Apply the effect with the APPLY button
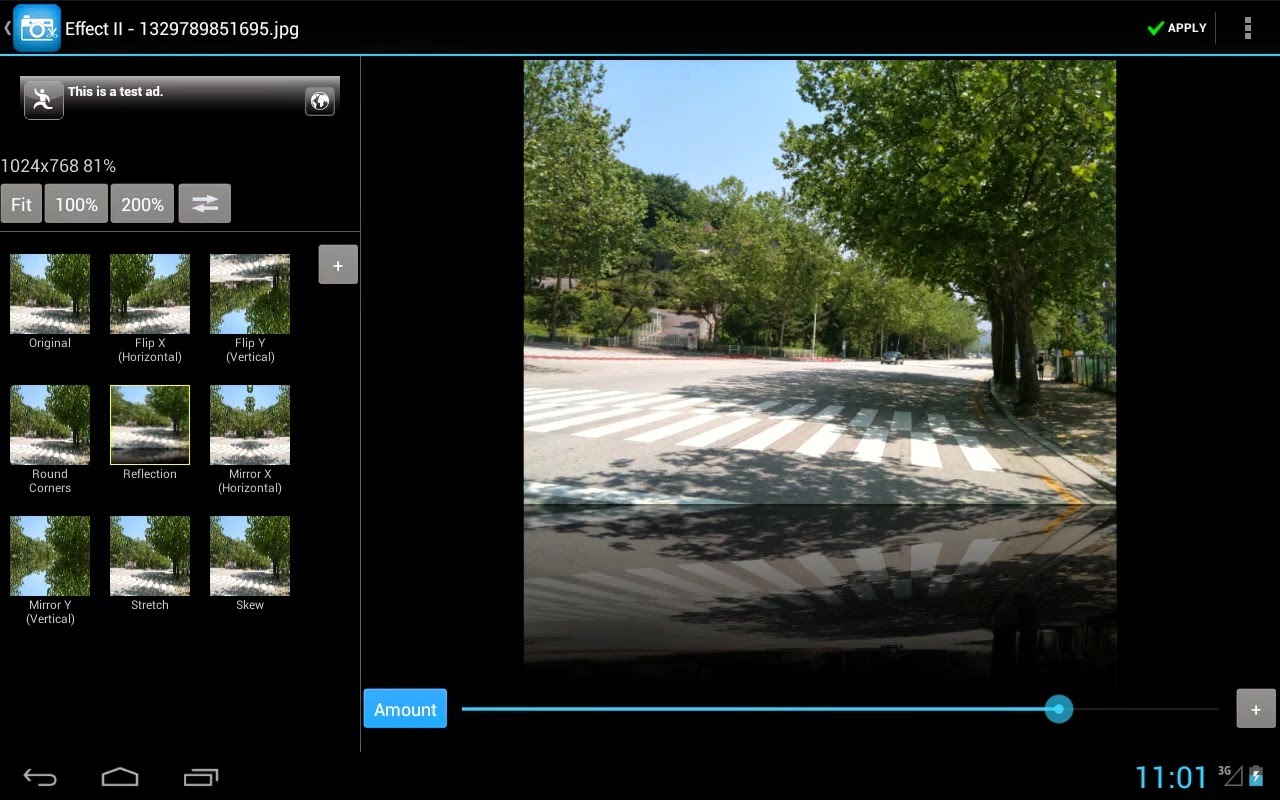Viewport: 1280px width, 800px height. pyautogui.click(x=1177, y=28)
